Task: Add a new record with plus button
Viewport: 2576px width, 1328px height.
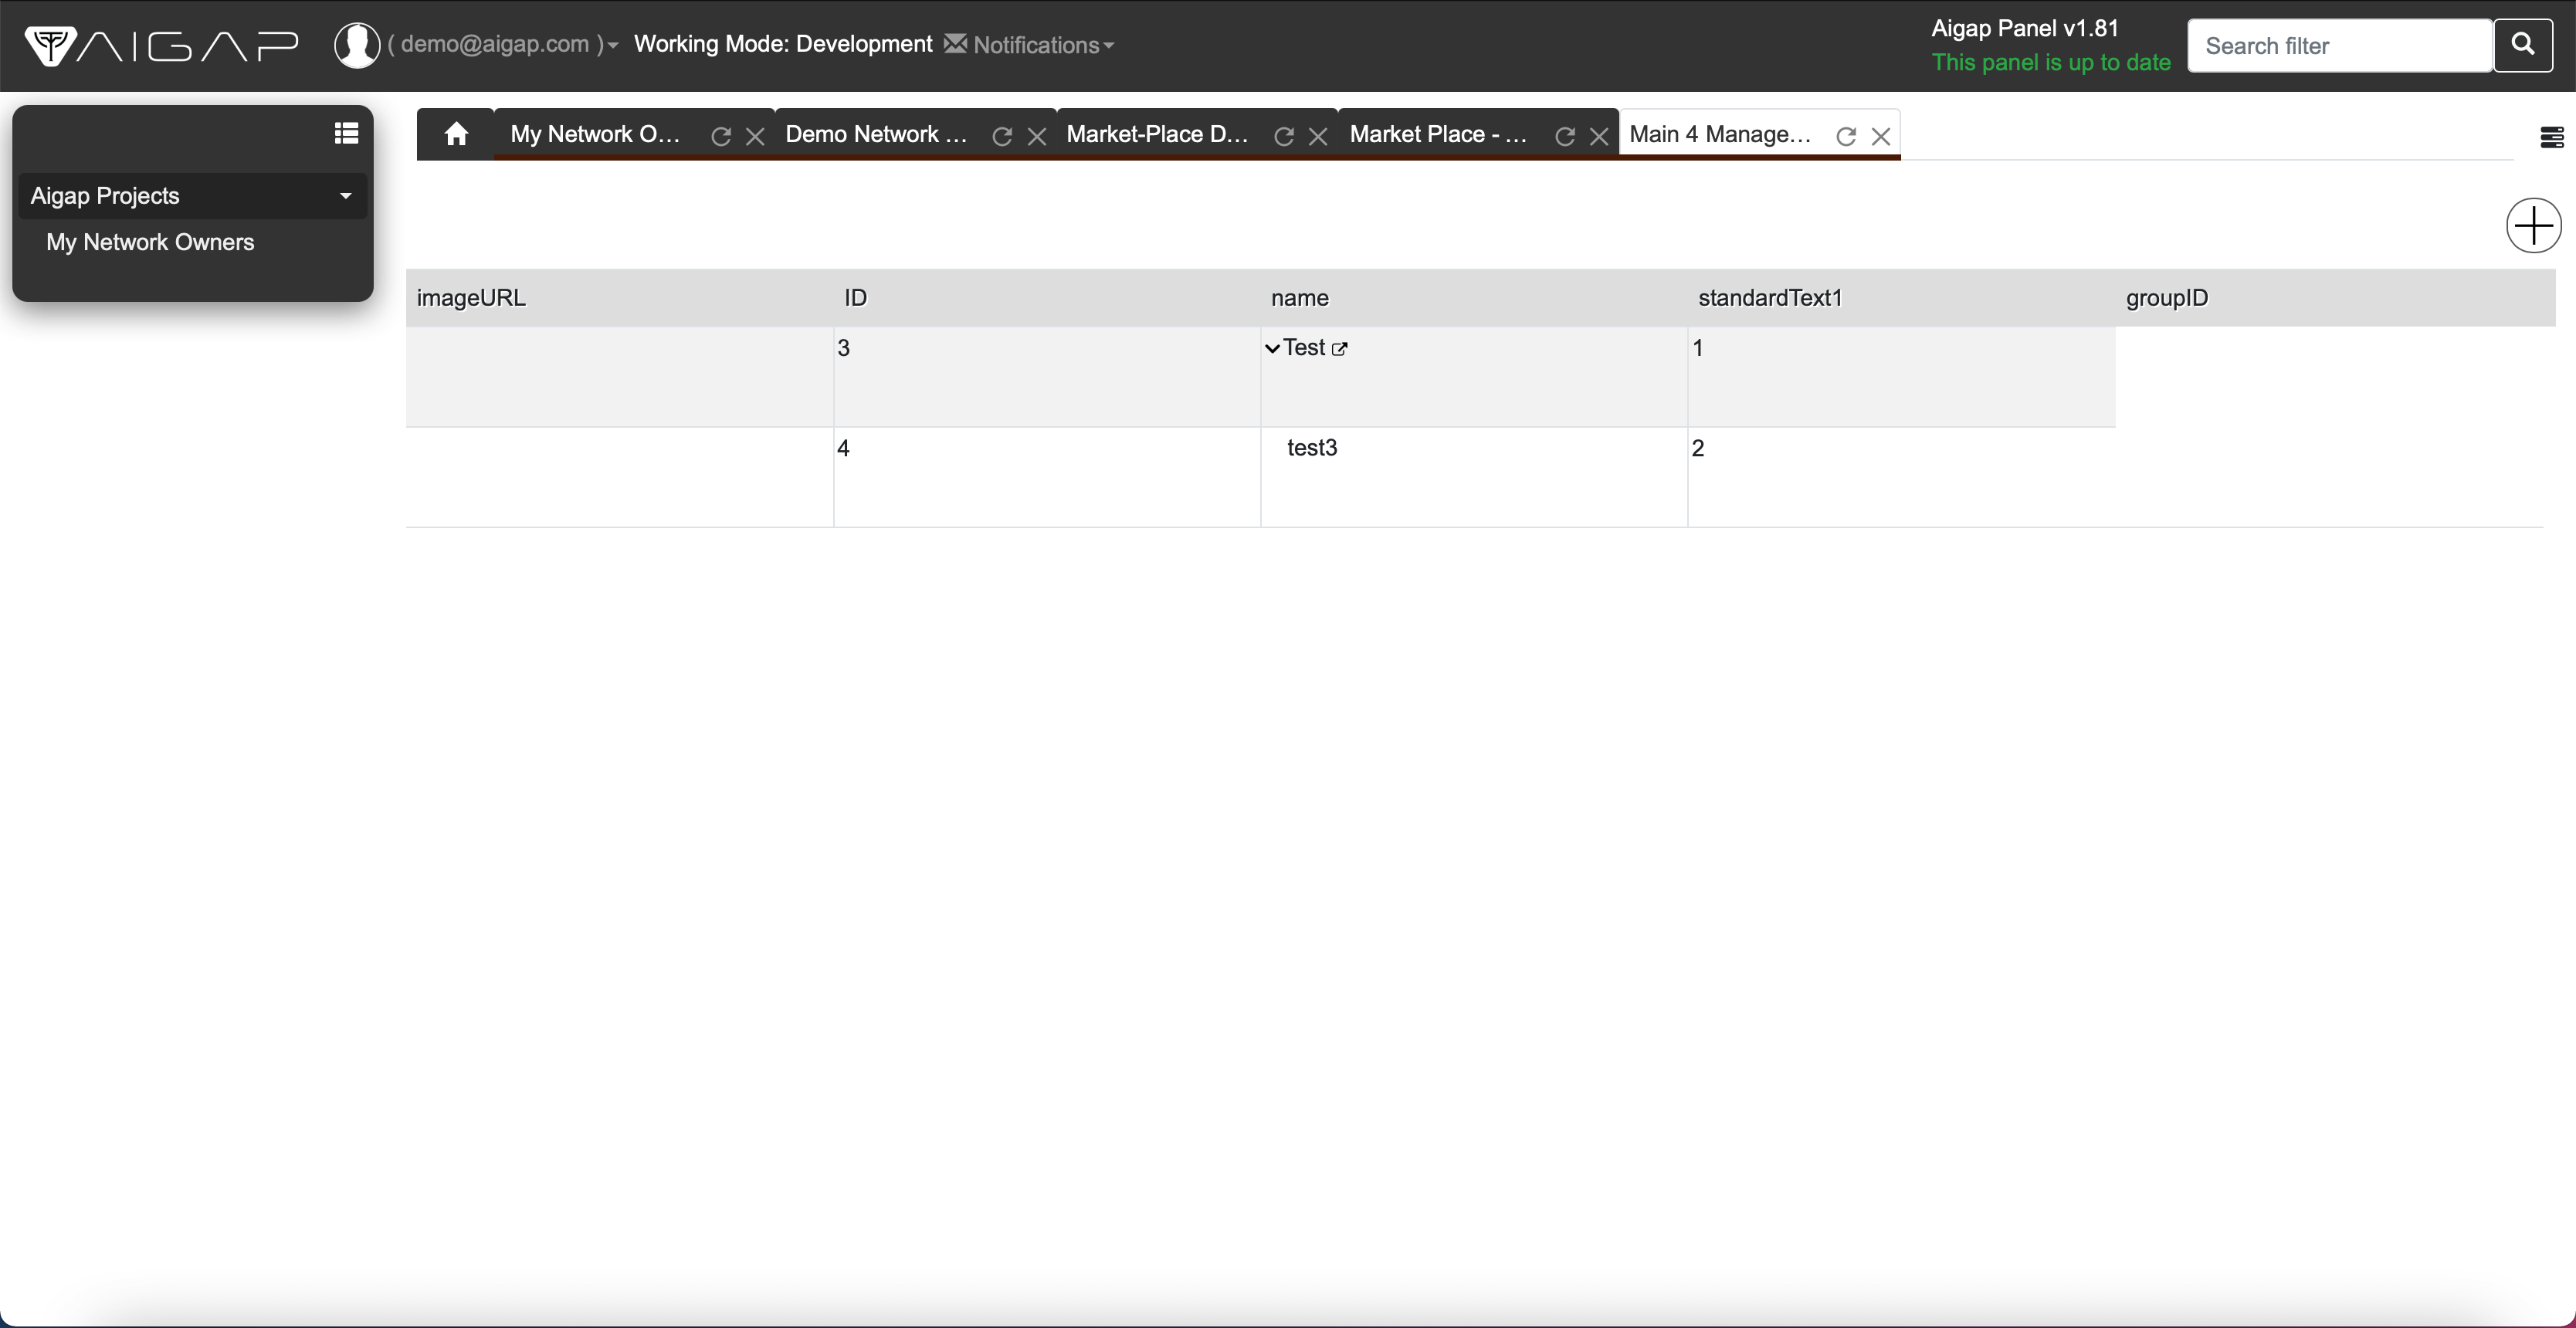Action: (x=2533, y=226)
